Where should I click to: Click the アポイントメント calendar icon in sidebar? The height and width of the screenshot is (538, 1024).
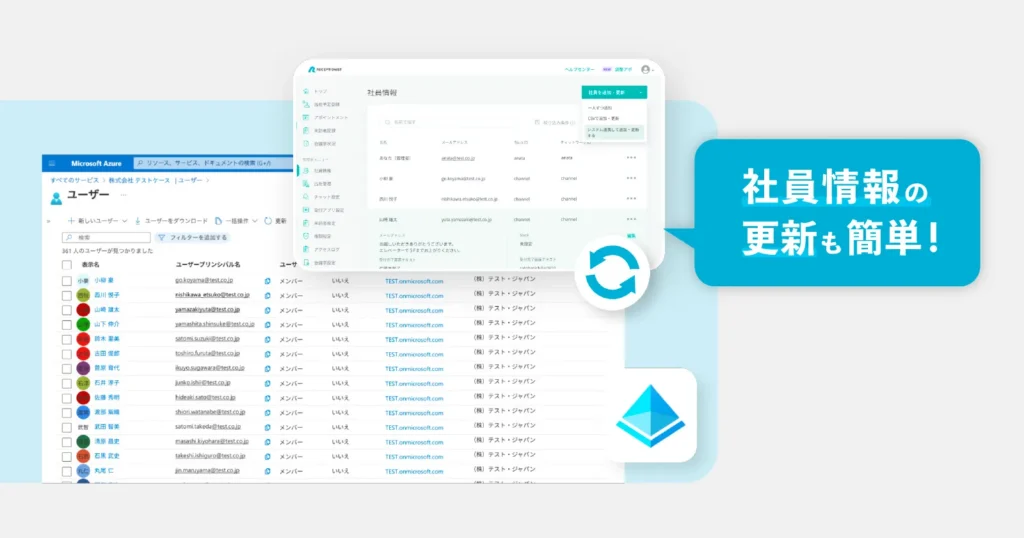(x=306, y=118)
